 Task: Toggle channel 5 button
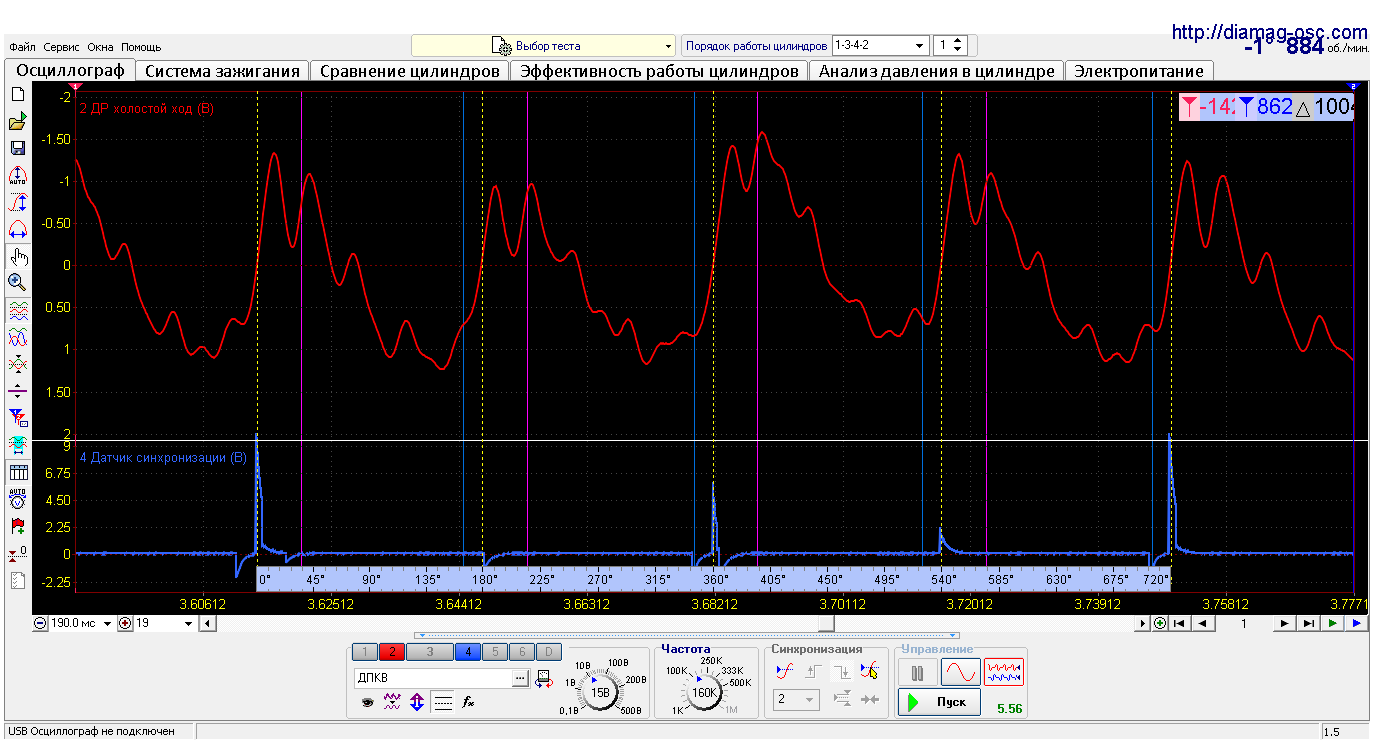[x=494, y=652]
